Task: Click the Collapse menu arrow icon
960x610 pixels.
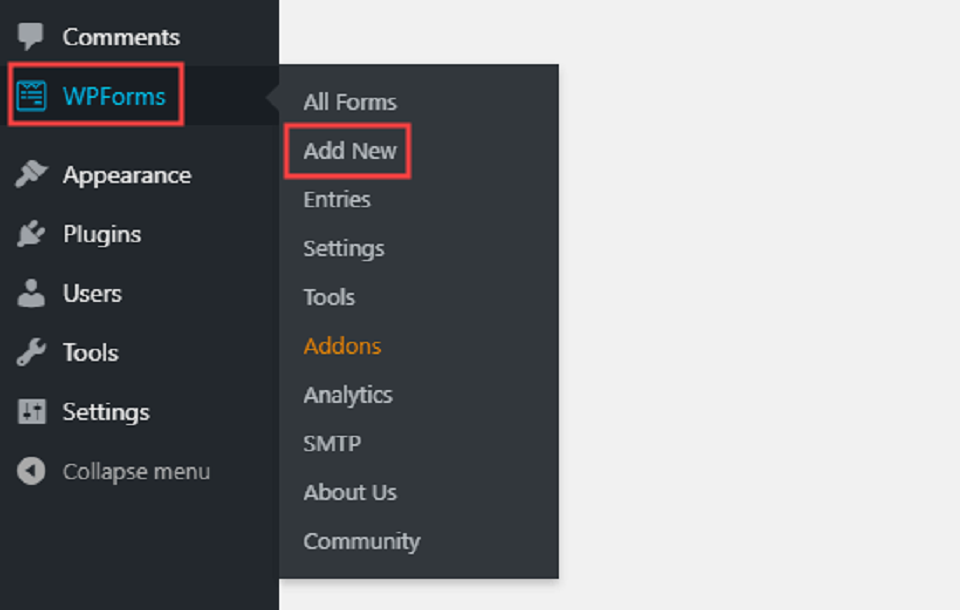Action: coord(31,471)
